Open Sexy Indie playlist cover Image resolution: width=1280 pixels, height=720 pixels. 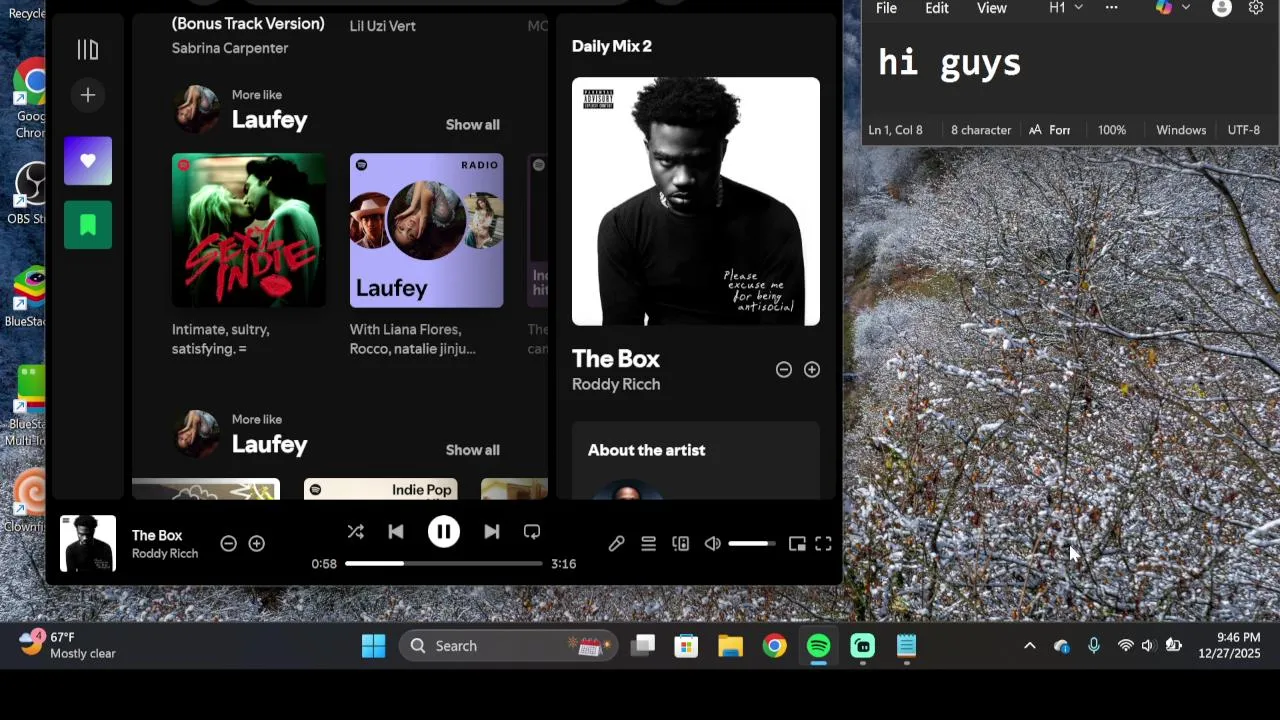coord(249,230)
